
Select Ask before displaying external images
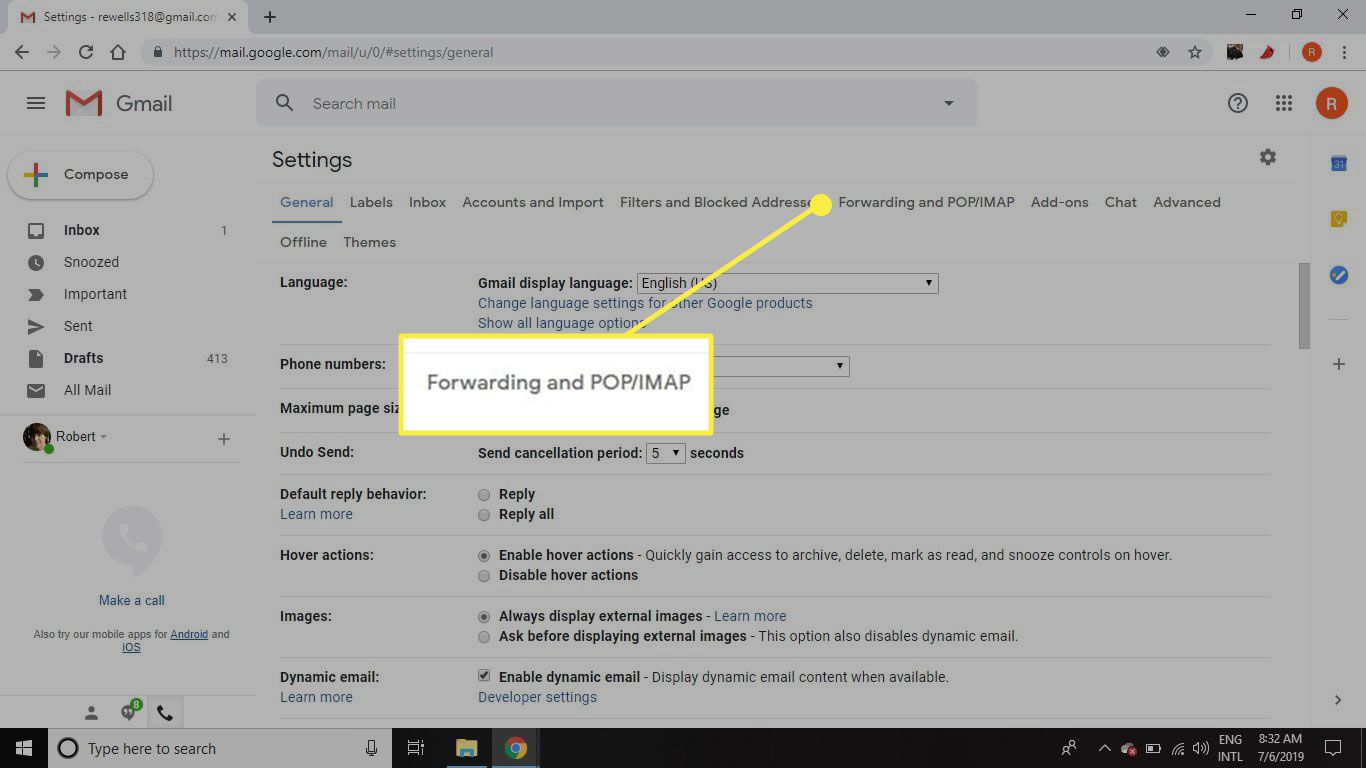484,636
